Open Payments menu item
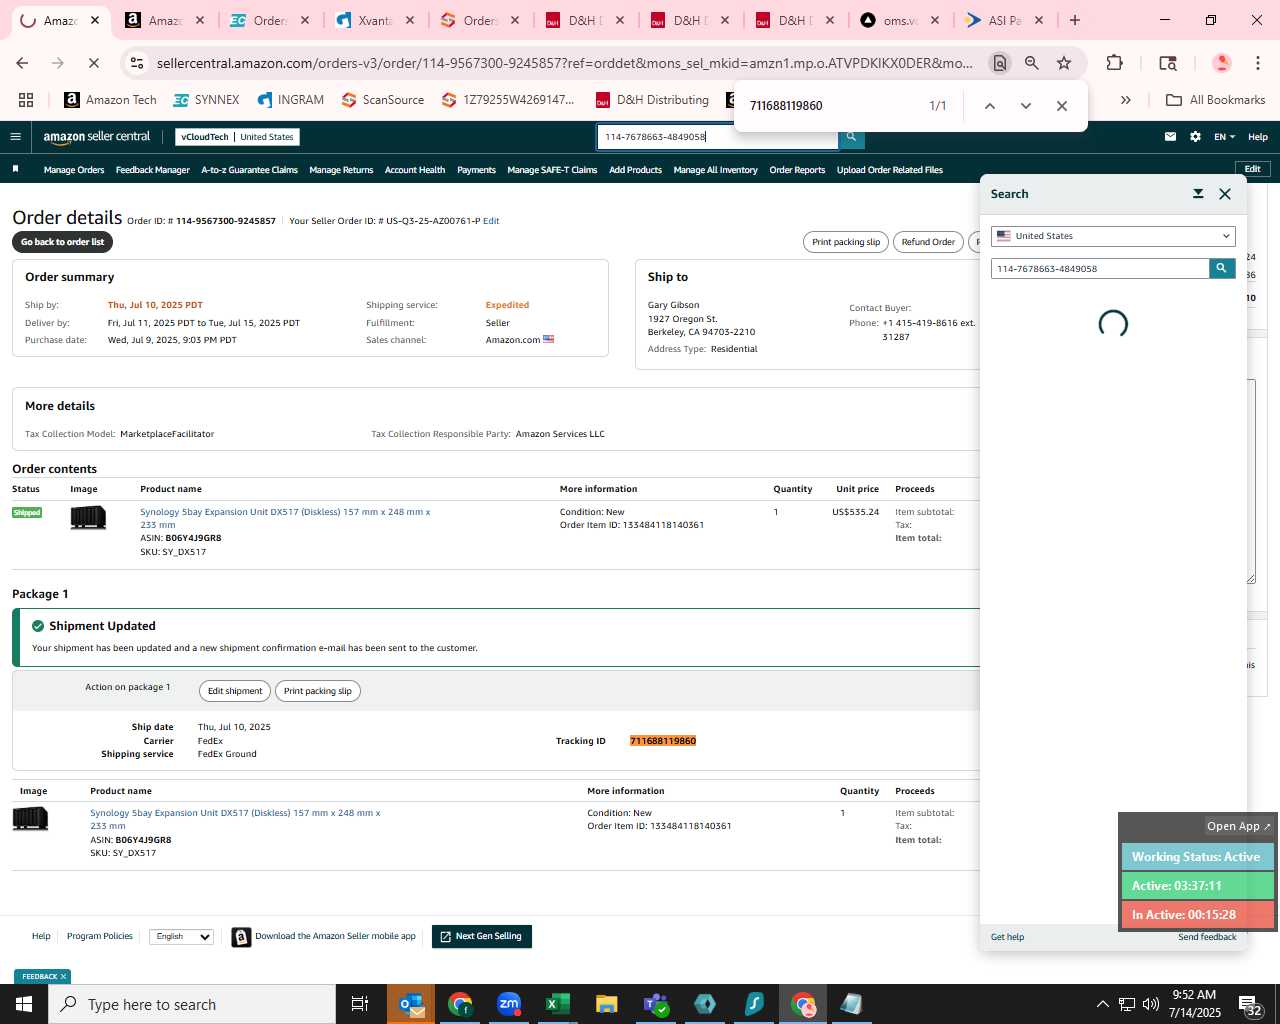 tap(476, 170)
